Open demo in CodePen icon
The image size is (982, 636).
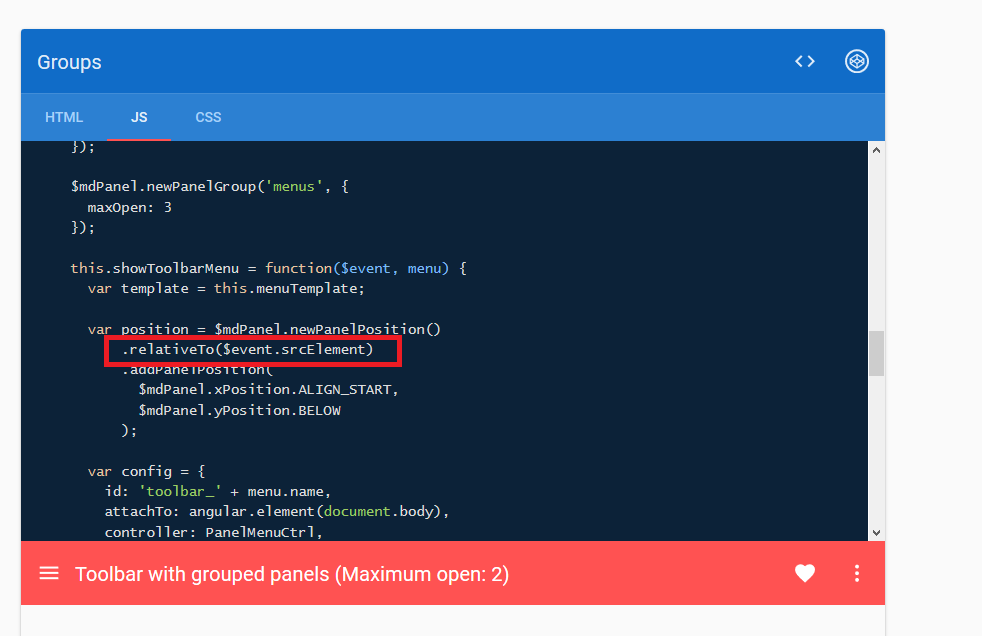(x=857, y=61)
